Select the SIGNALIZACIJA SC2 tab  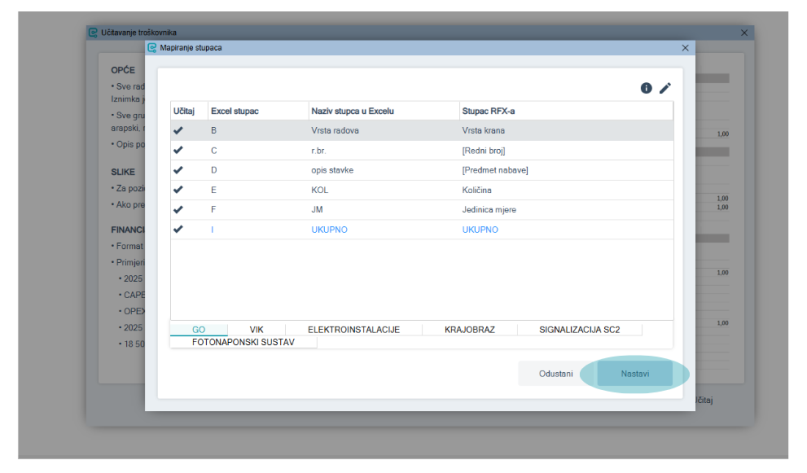580,329
